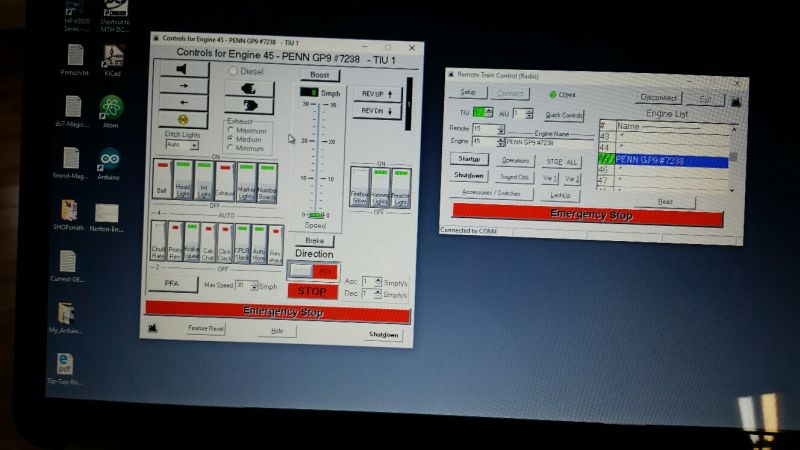
Task: Click the REV UP button
Action: click(x=377, y=94)
